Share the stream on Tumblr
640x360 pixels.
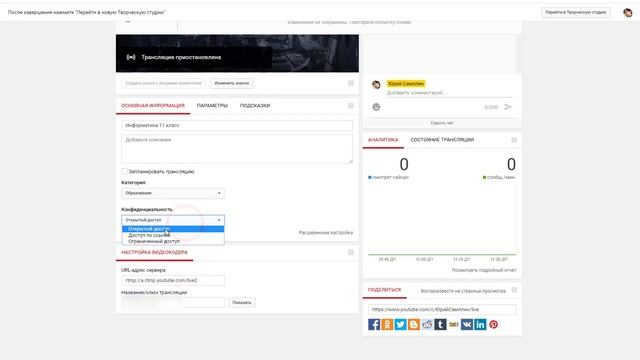pyautogui.click(x=440, y=324)
